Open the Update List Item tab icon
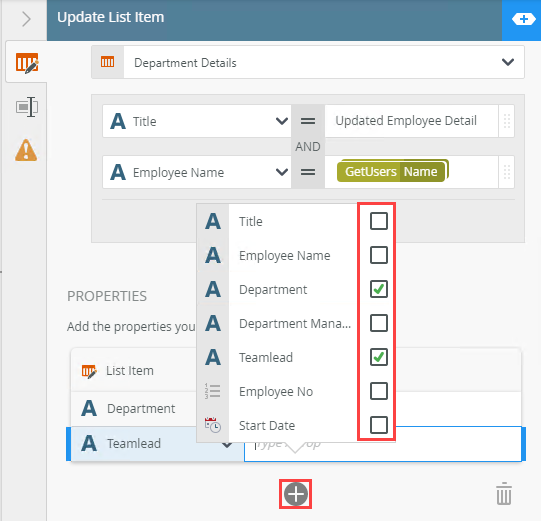541x521 pixels. coord(27,62)
